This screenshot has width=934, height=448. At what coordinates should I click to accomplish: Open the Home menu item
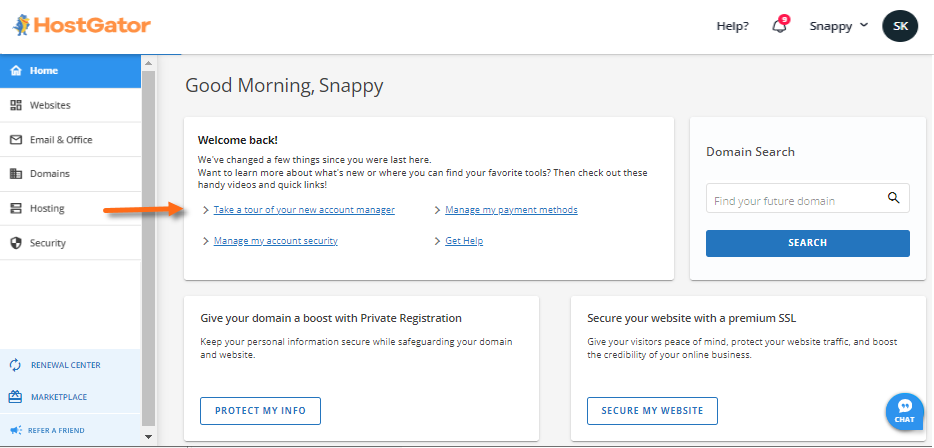70,70
